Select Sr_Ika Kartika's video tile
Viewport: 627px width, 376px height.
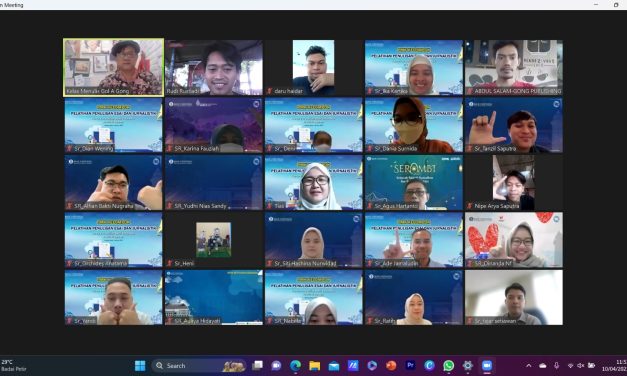[414, 67]
